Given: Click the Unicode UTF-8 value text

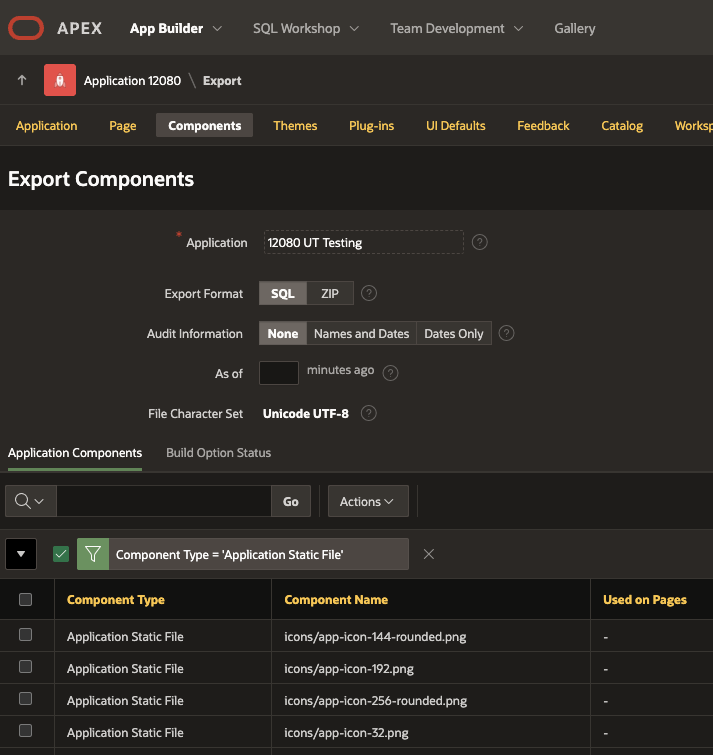Looking at the screenshot, I should pos(306,414).
